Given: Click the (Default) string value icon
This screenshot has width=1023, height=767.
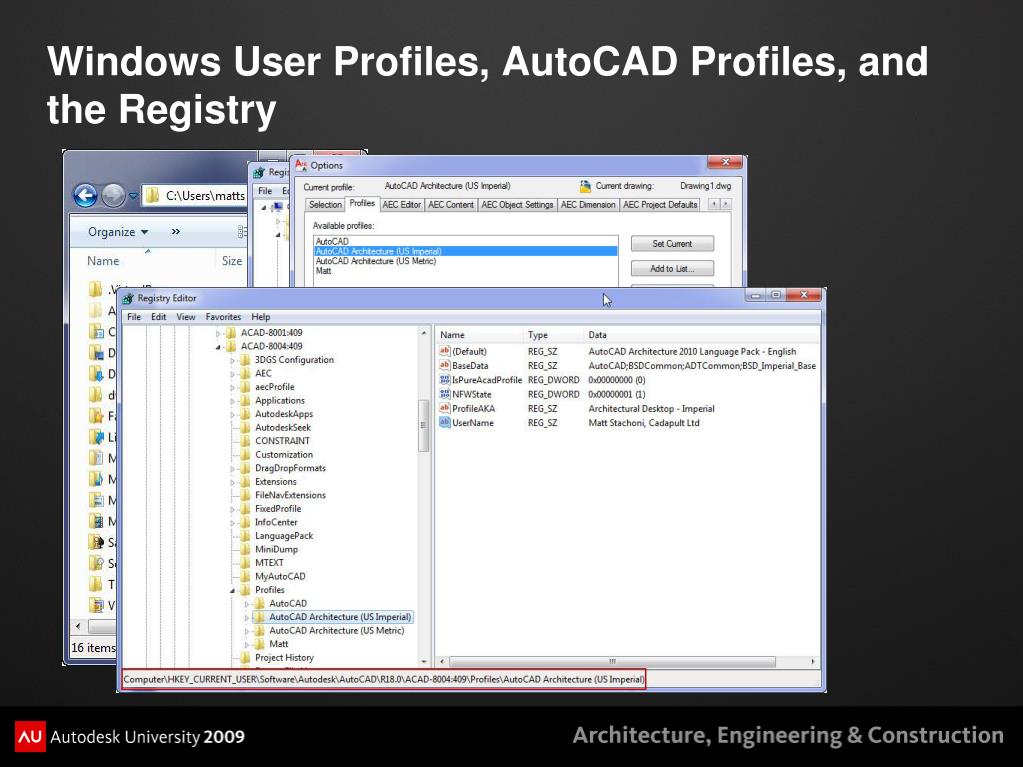Looking at the screenshot, I should point(445,351).
